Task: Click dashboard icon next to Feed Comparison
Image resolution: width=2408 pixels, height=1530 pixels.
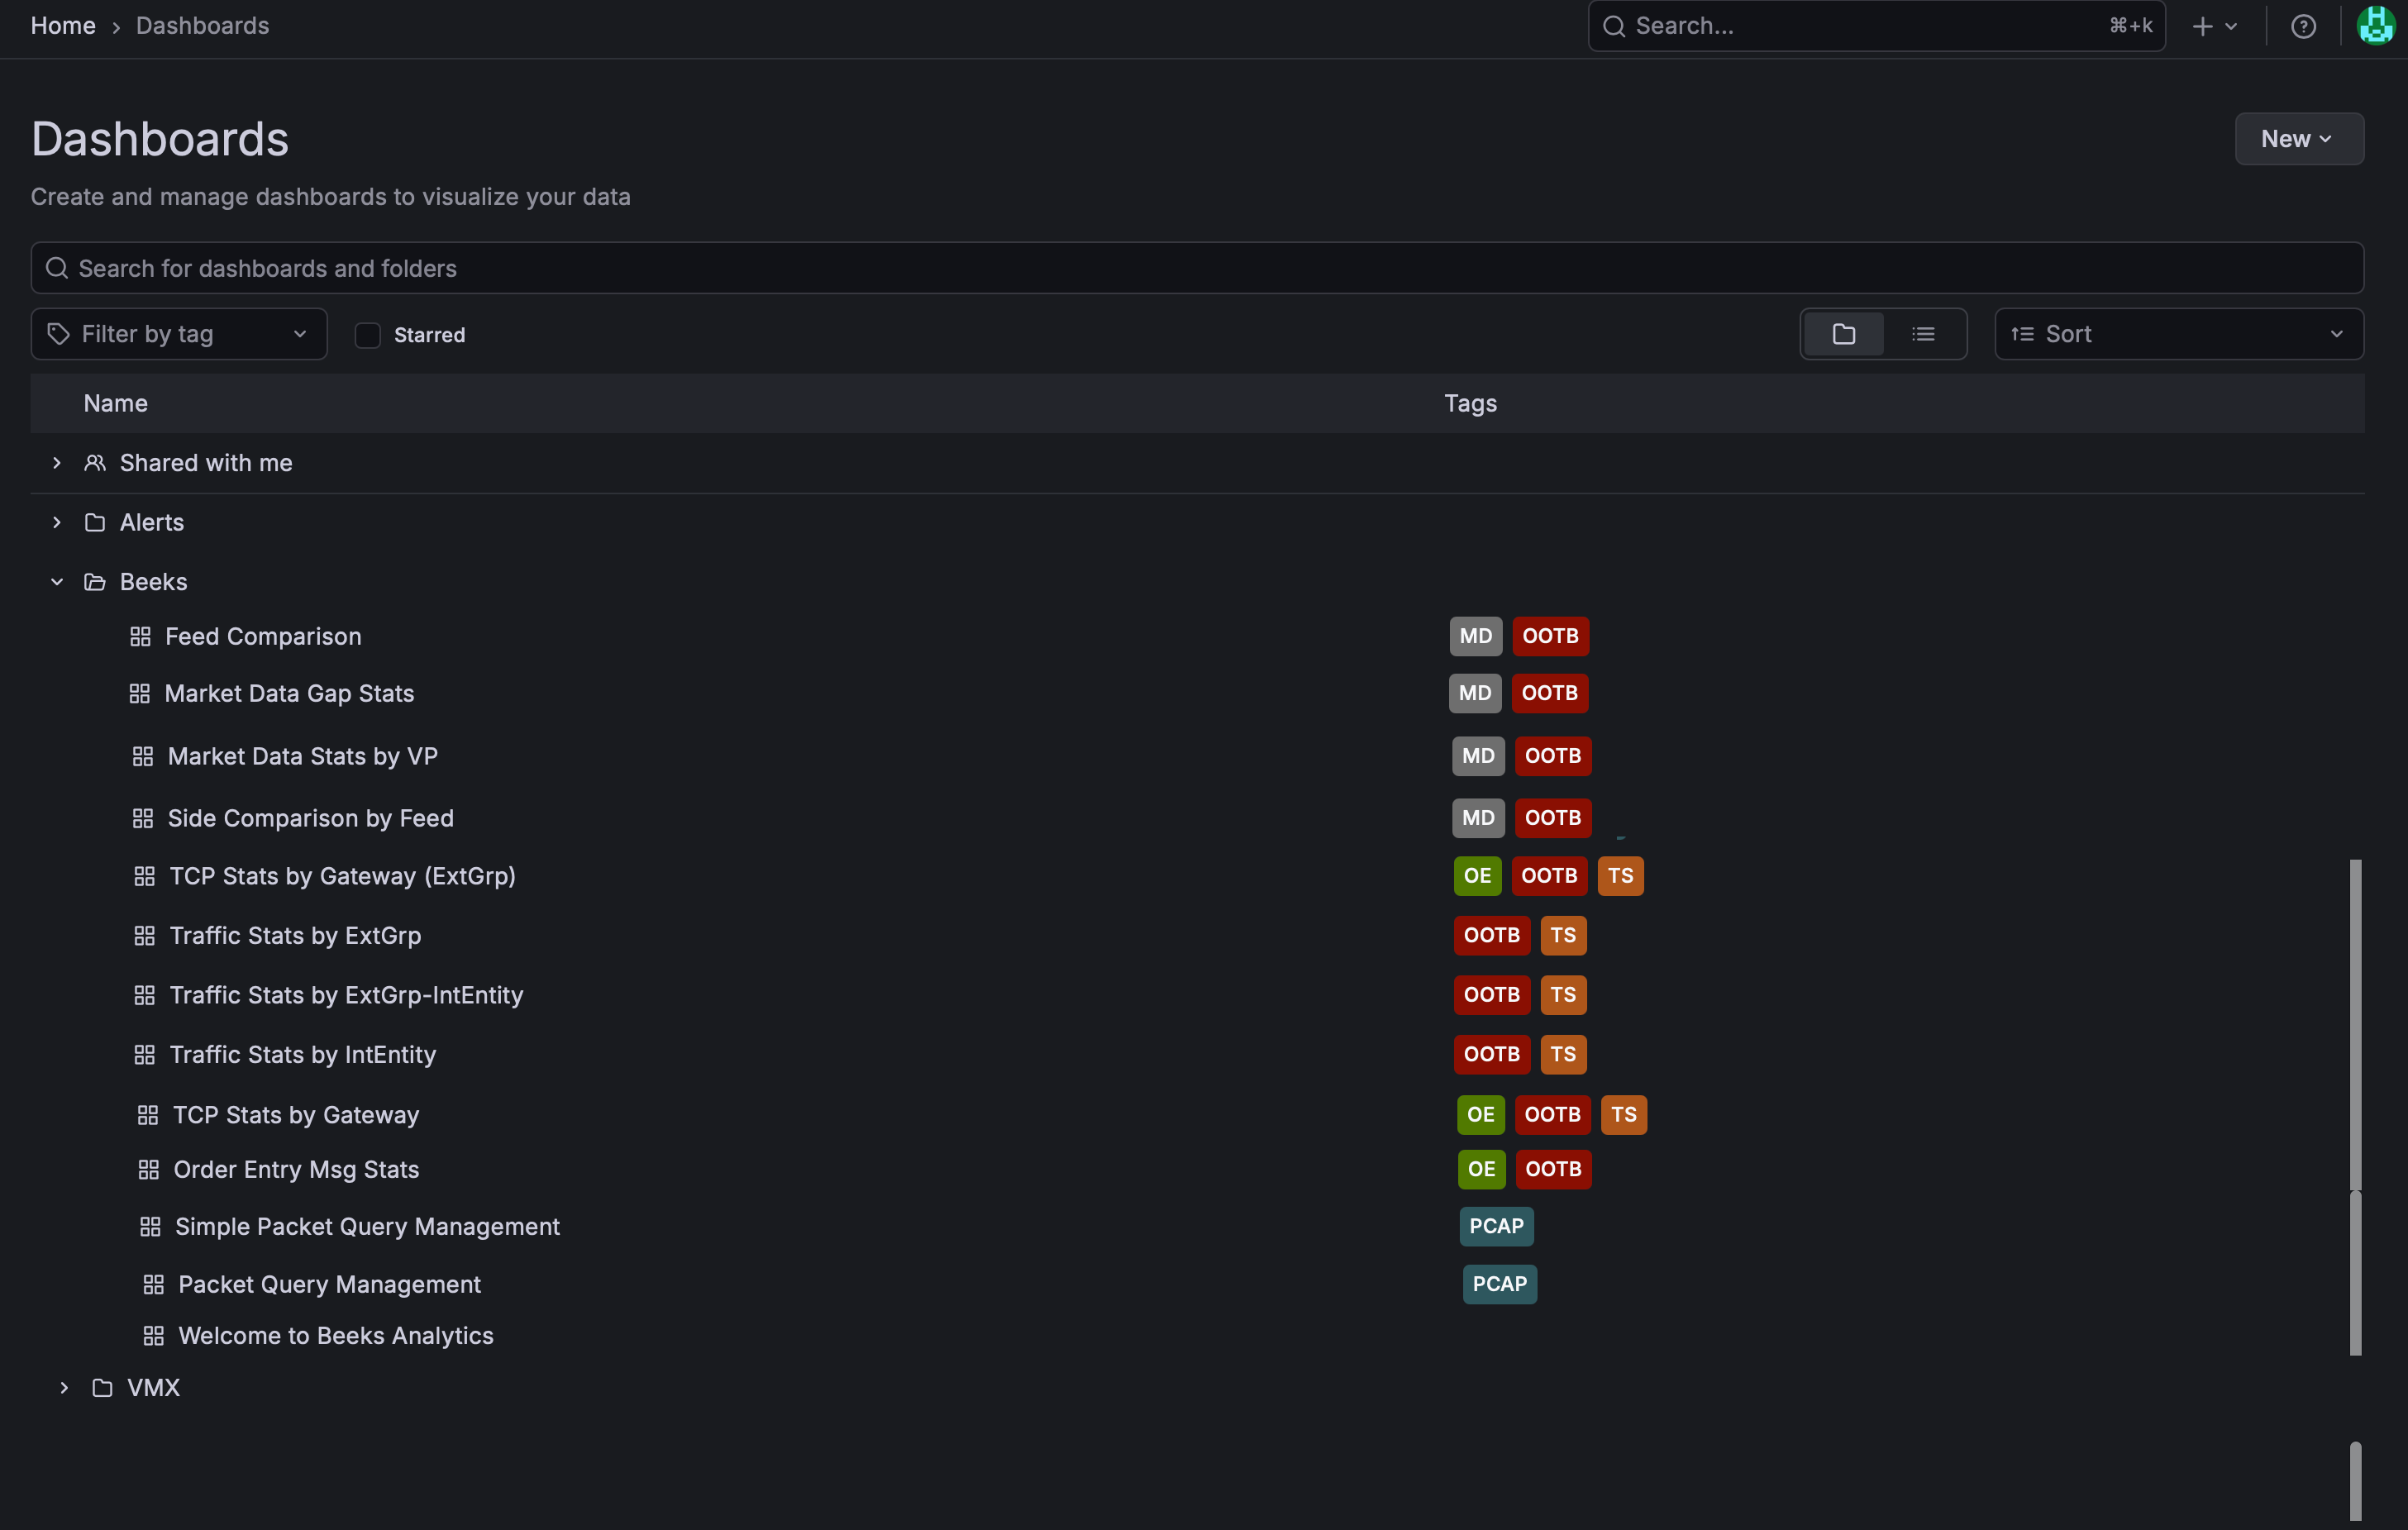Action: coord(140,637)
